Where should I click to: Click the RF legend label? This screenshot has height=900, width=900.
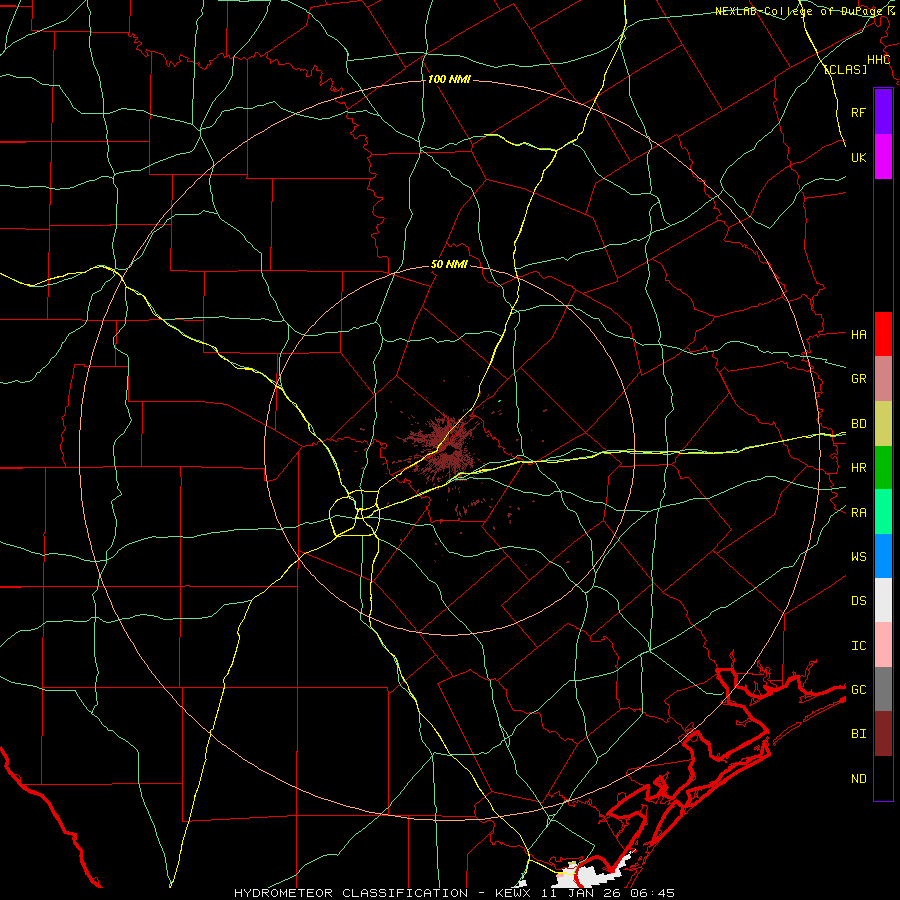pos(858,112)
